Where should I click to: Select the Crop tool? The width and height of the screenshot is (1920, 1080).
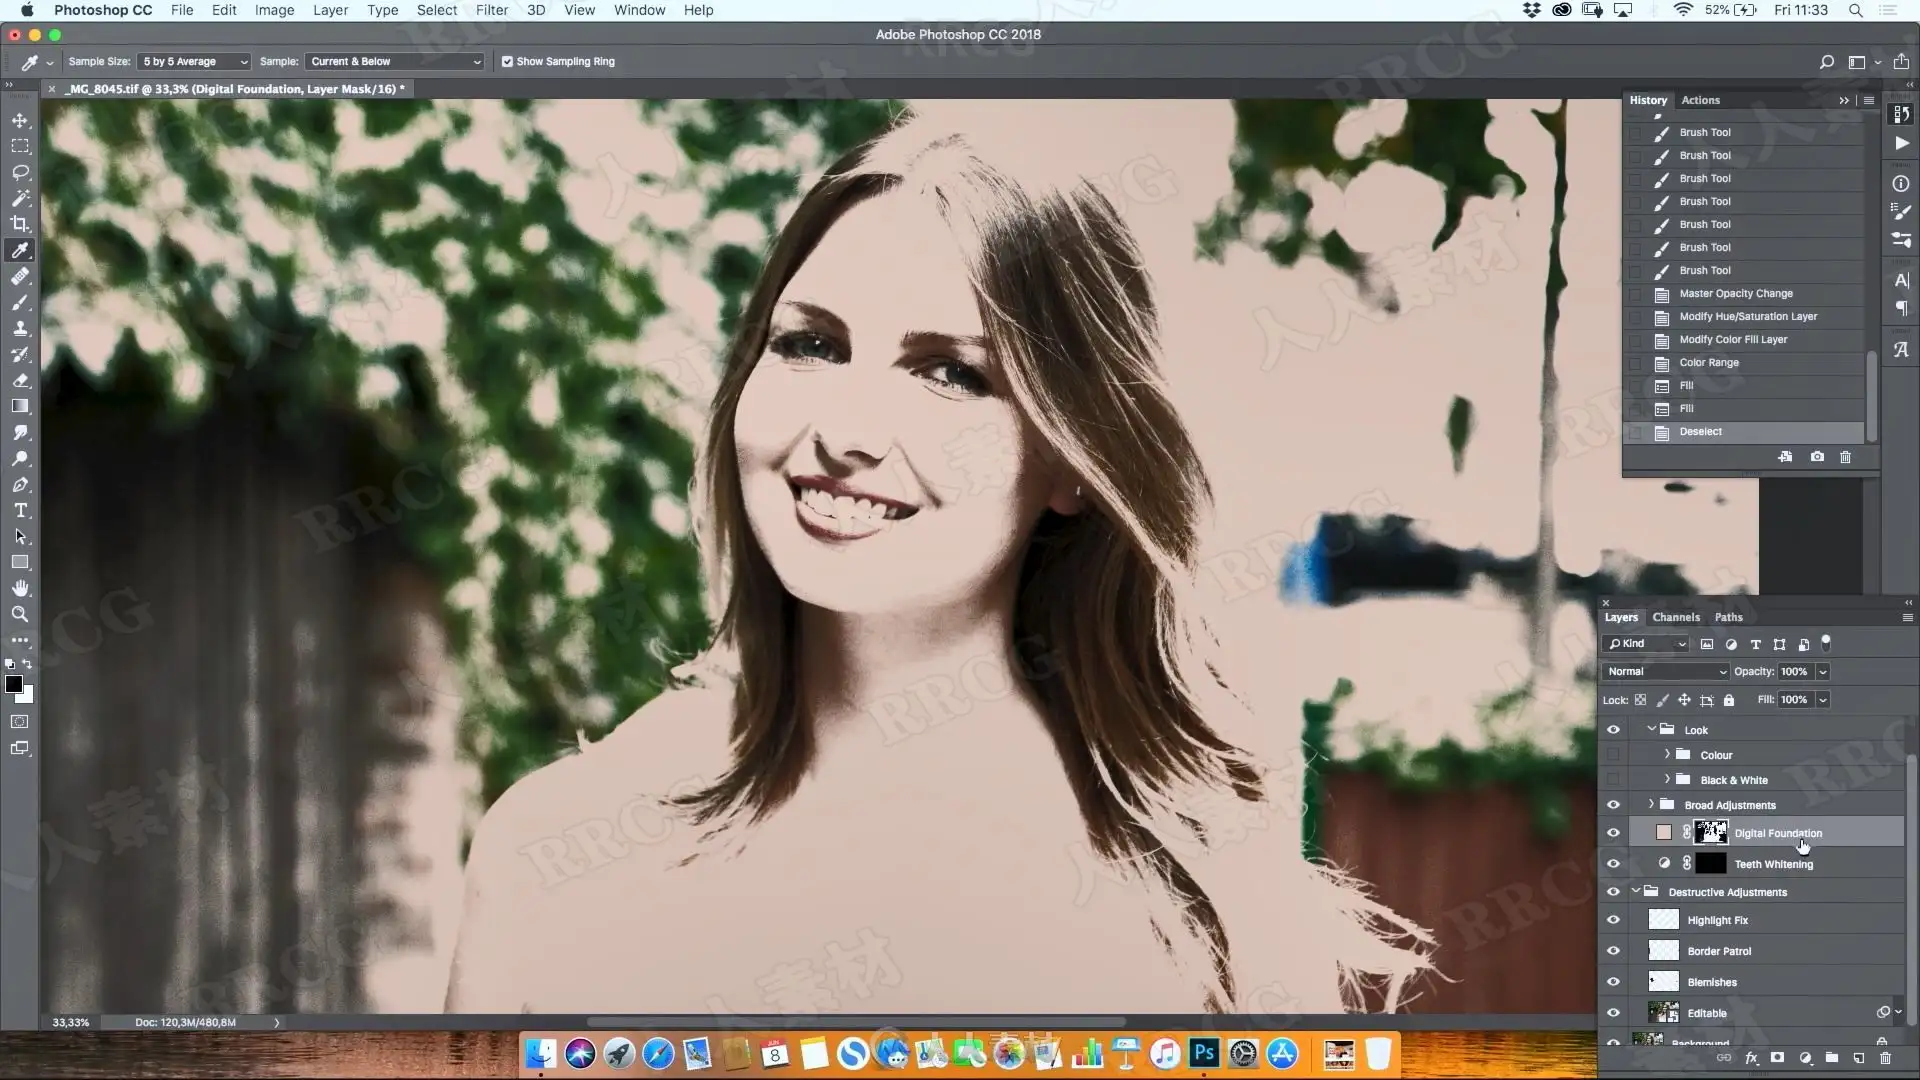click(20, 224)
